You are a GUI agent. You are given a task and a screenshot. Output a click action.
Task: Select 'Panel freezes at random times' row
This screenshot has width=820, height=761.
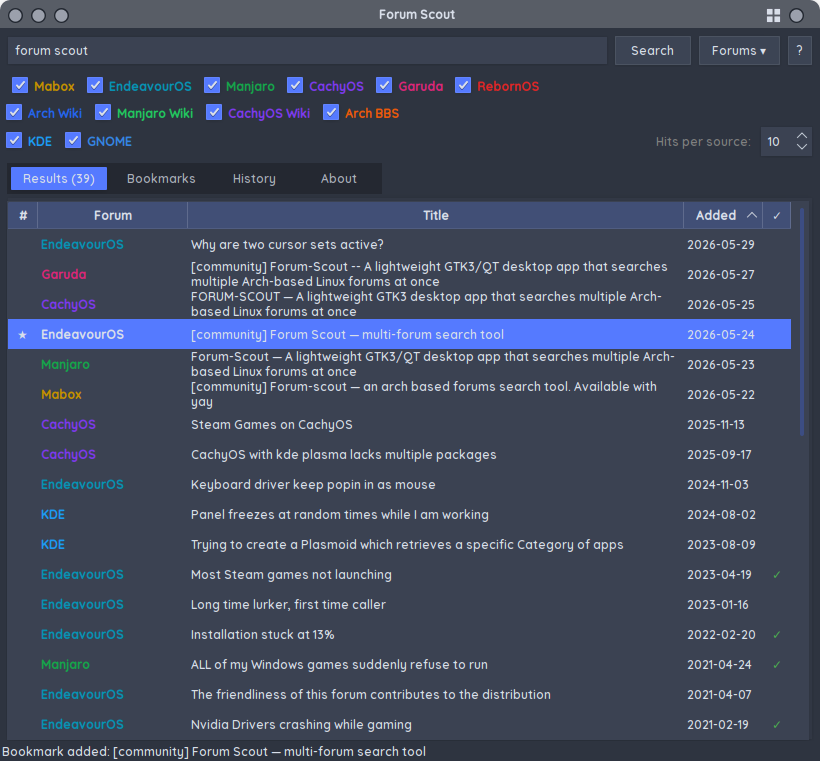click(399, 515)
